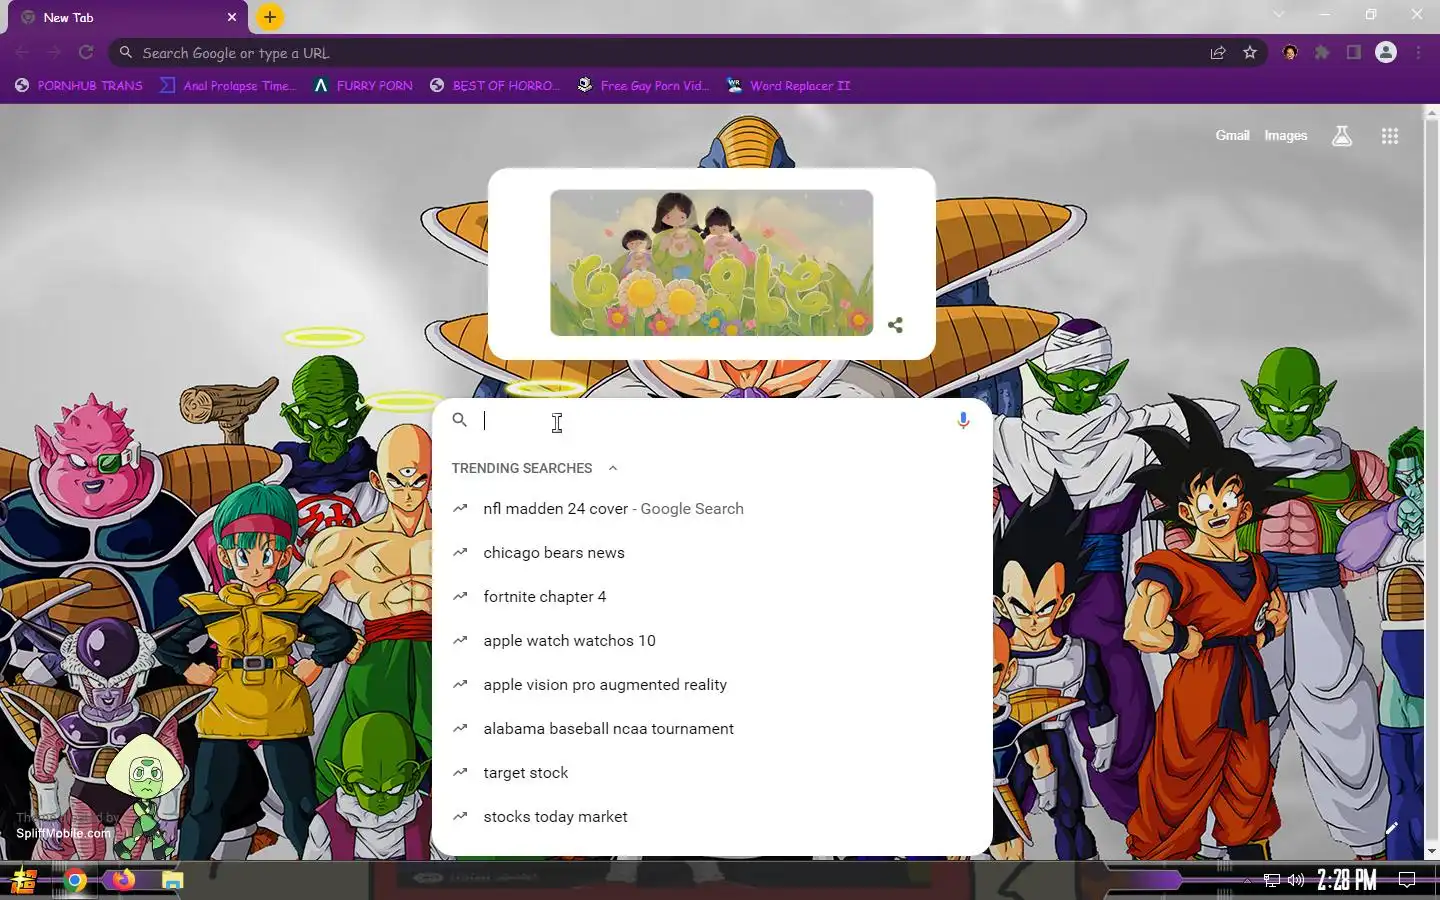This screenshot has width=1440, height=900.
Task: Open the tab search chevron in the title bar
Action: pyautogui.click(x=1279, y=14)
